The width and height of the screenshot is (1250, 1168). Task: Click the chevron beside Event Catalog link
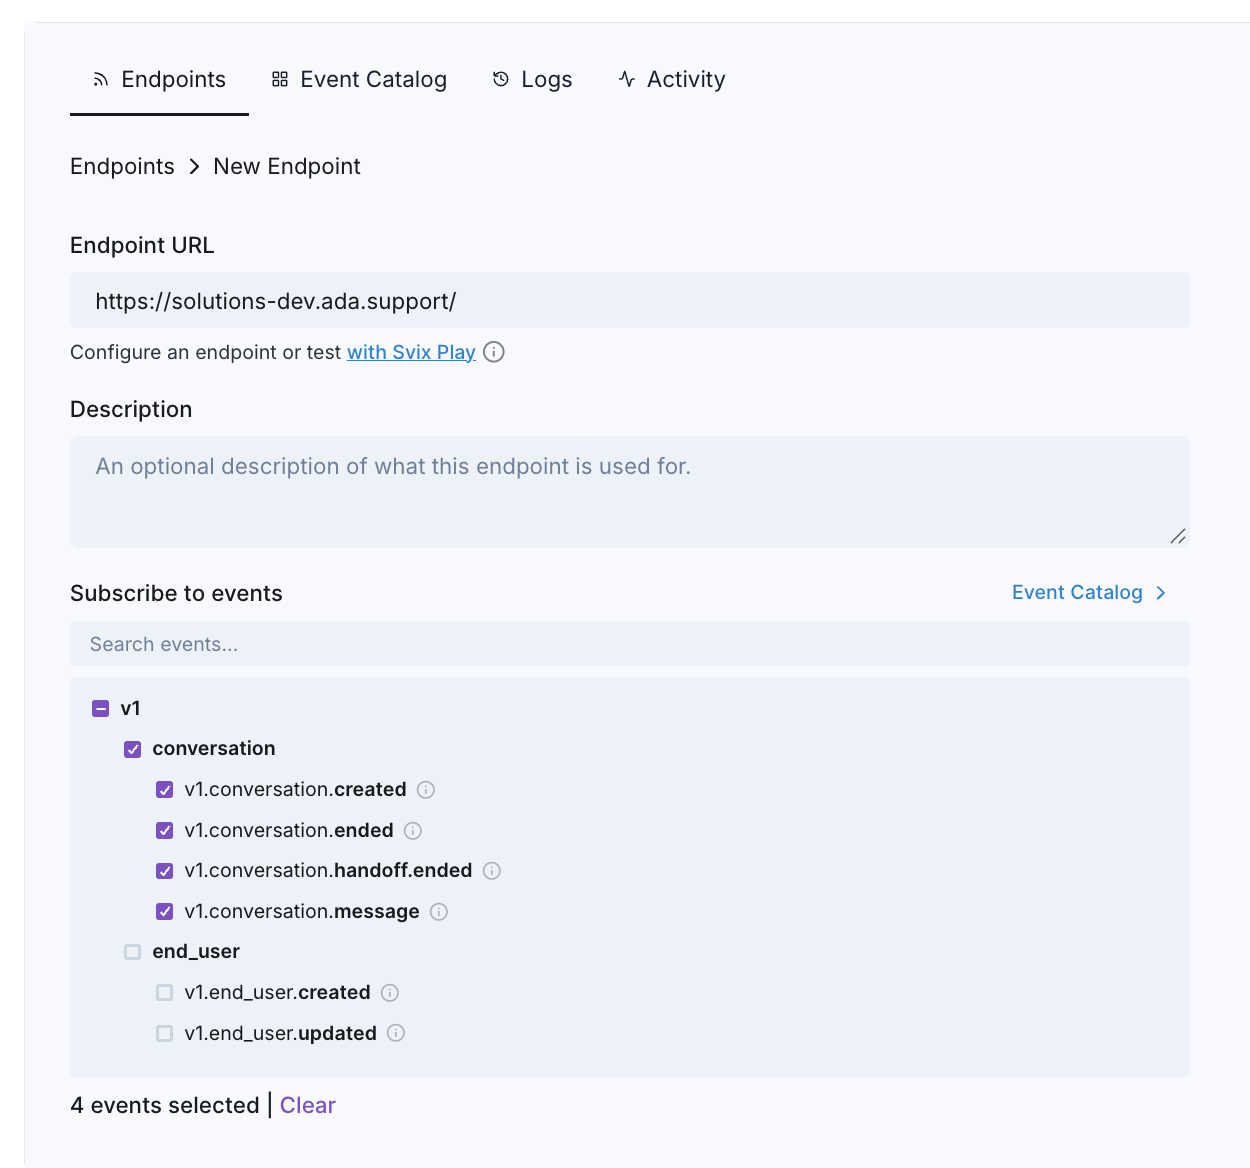coord(1160,592)
